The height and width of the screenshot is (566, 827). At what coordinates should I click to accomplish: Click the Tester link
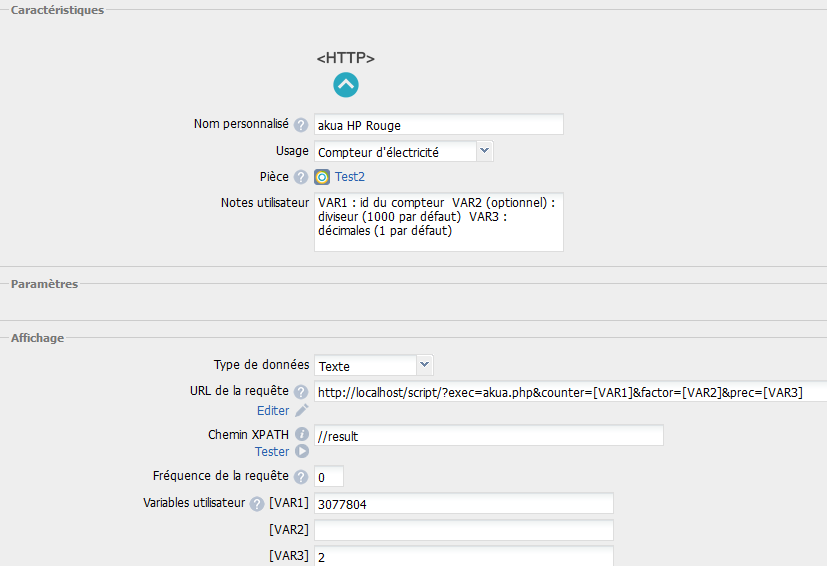[272, 452]
